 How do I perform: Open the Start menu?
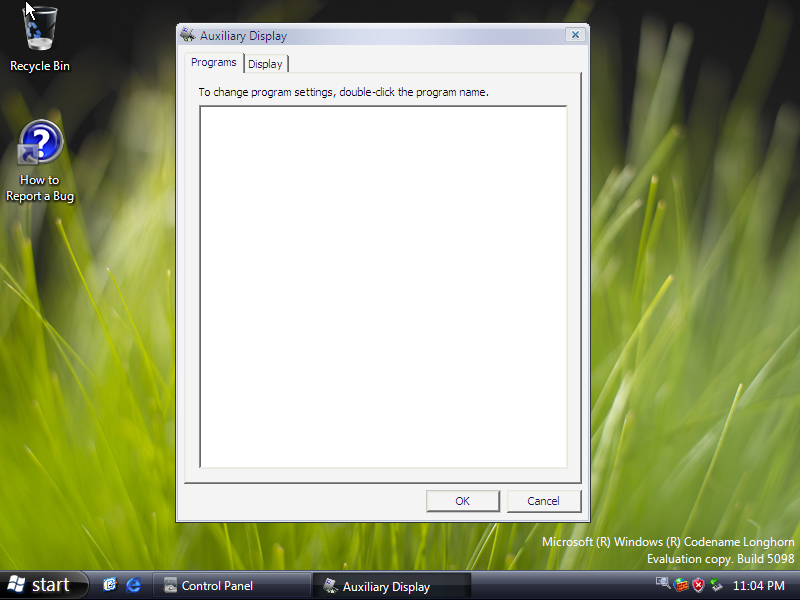(44, 585)
